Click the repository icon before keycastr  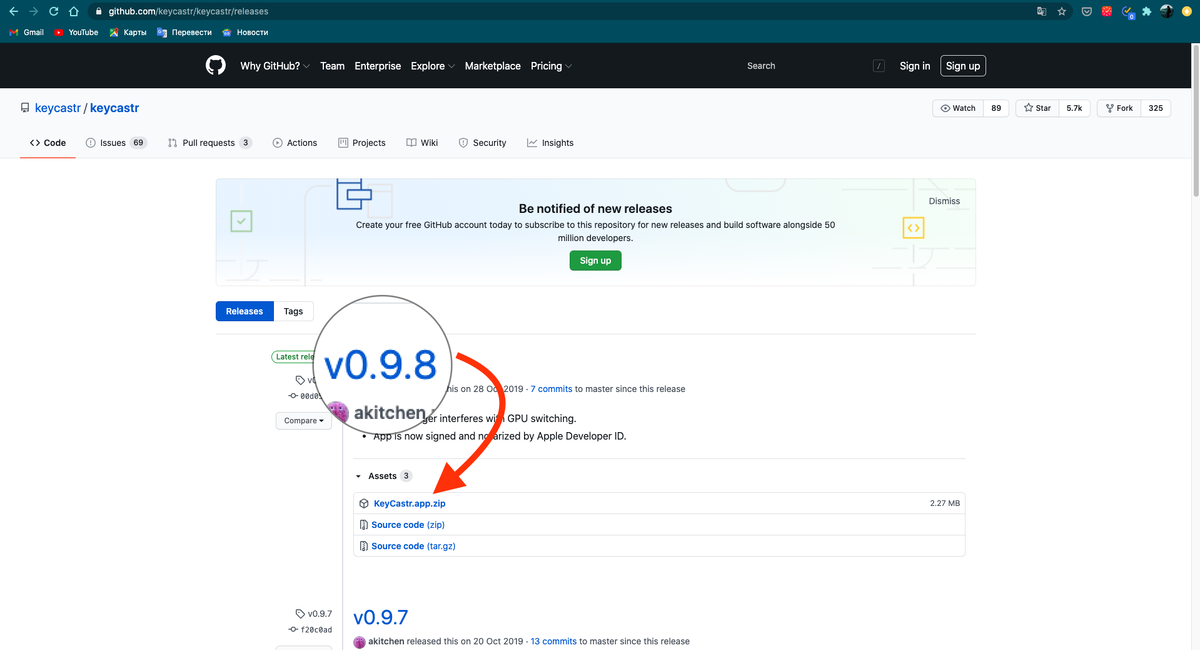(x=25, y=108)
